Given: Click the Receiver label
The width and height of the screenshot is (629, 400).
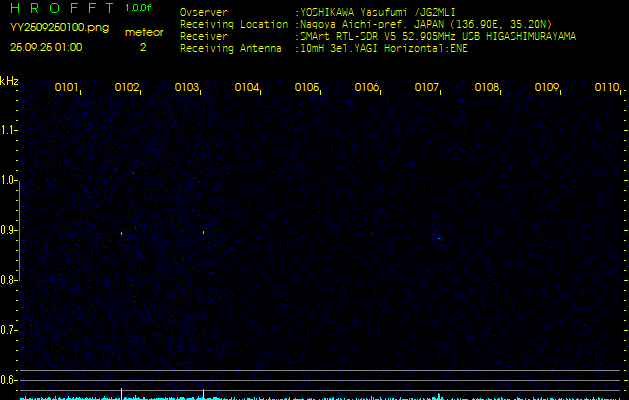Looking at the screenshot, I should (x=204, y=37).
